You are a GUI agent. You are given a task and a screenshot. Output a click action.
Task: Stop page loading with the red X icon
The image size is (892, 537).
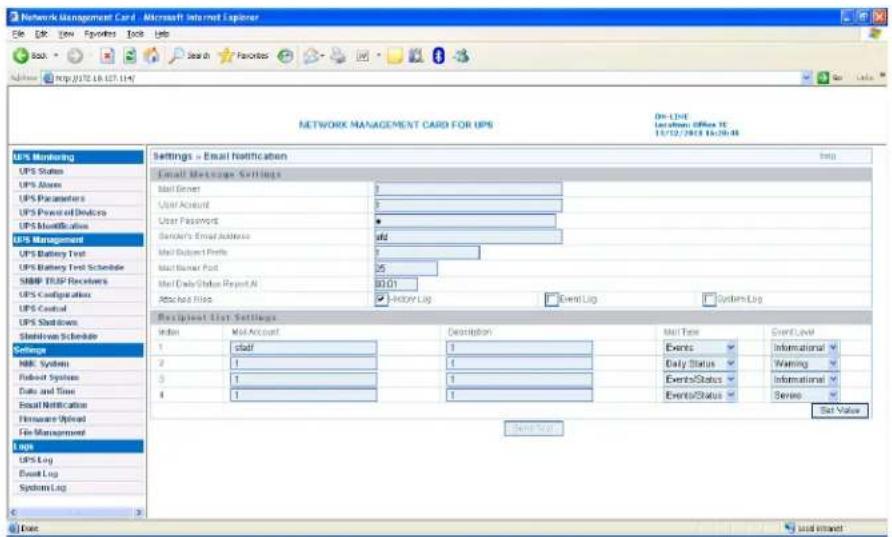point(108,56)
